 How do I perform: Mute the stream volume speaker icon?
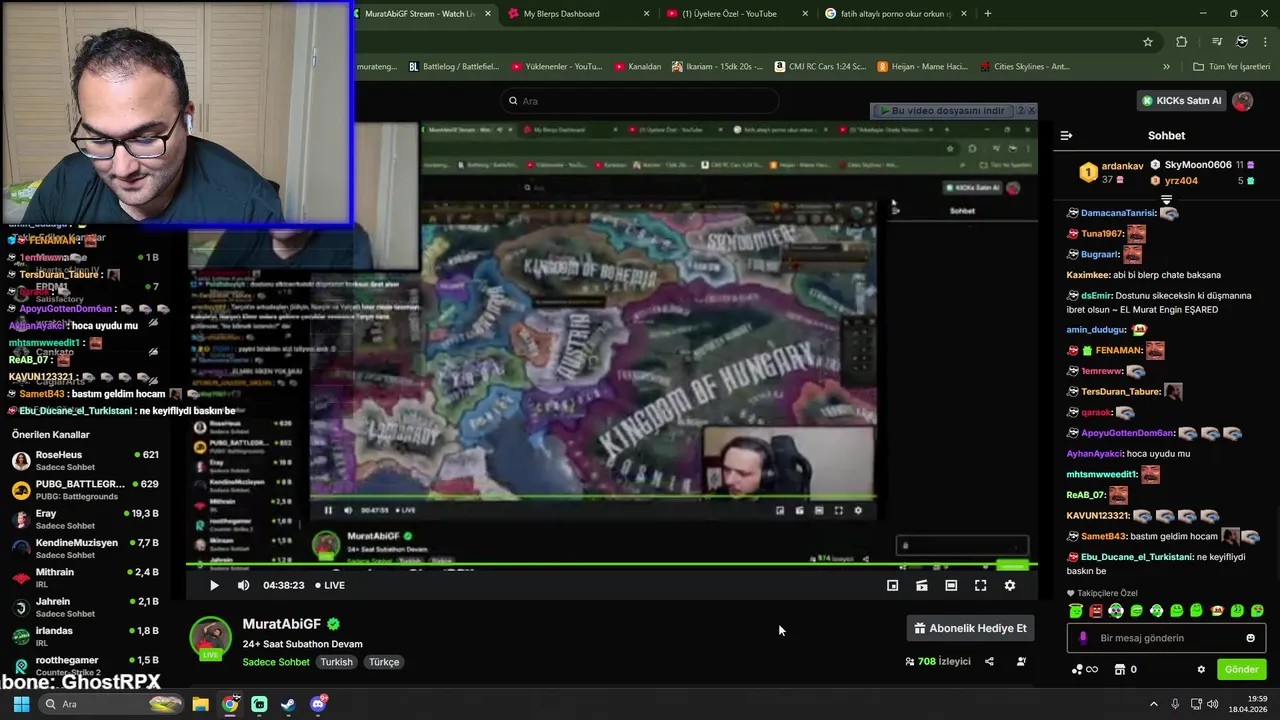(x=243, y=585)
